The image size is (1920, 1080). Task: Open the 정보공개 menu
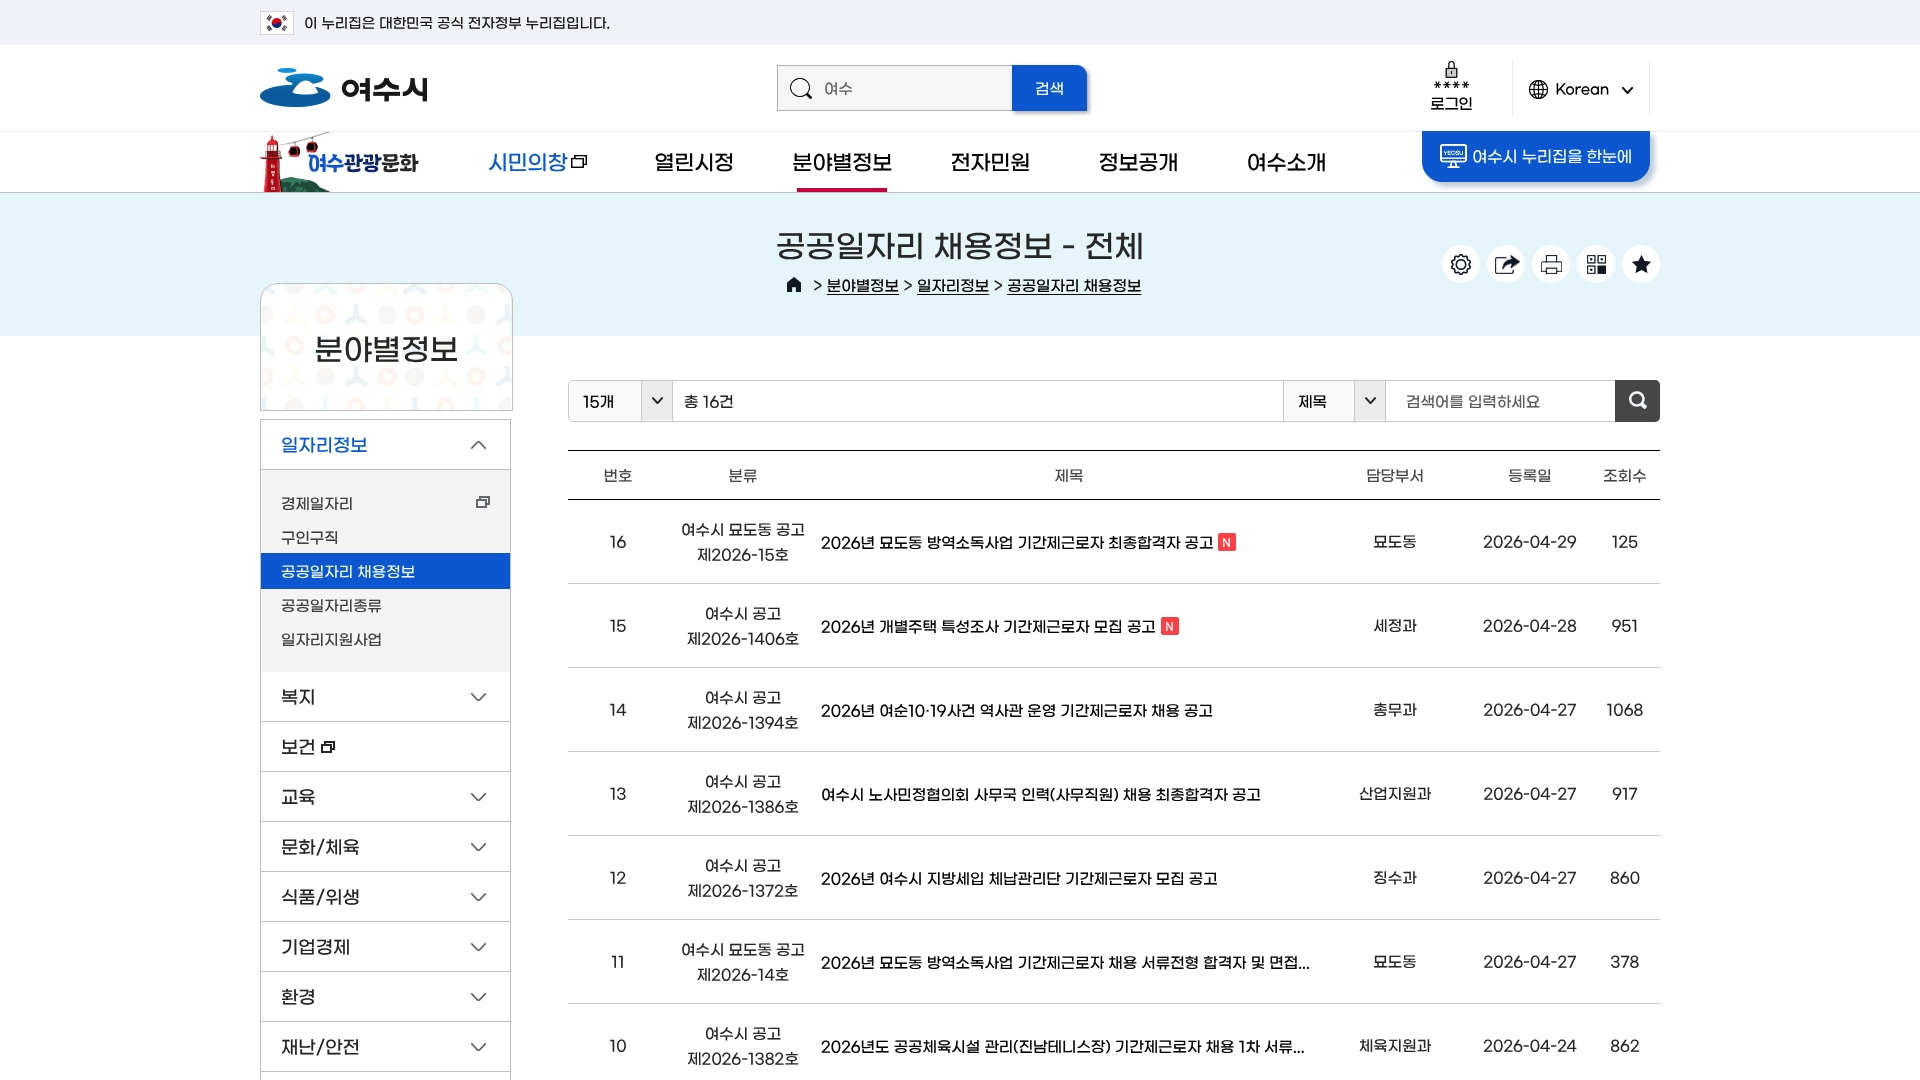click(1138, 162)
